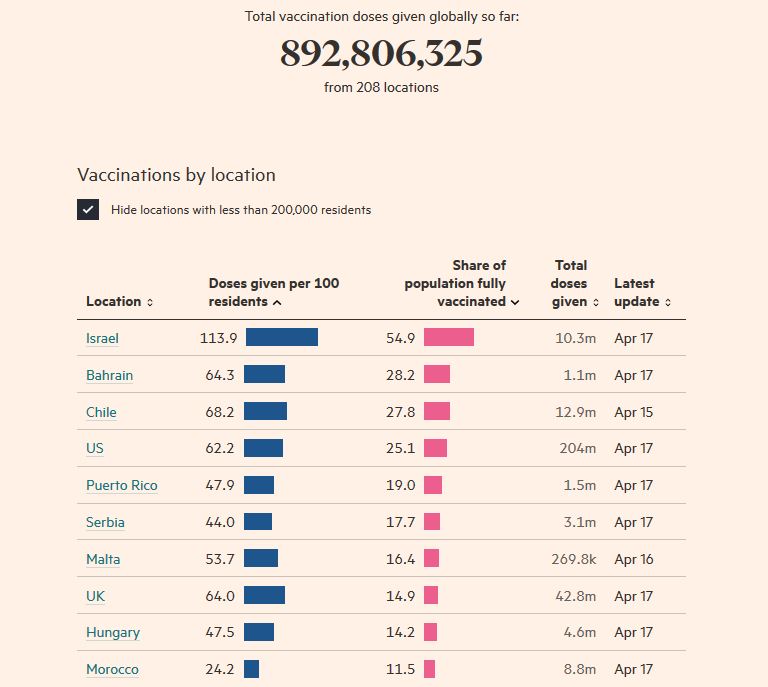768x687 pixels.
Task: Open the Bahrain location link
Action: click(x=109, y=376)
